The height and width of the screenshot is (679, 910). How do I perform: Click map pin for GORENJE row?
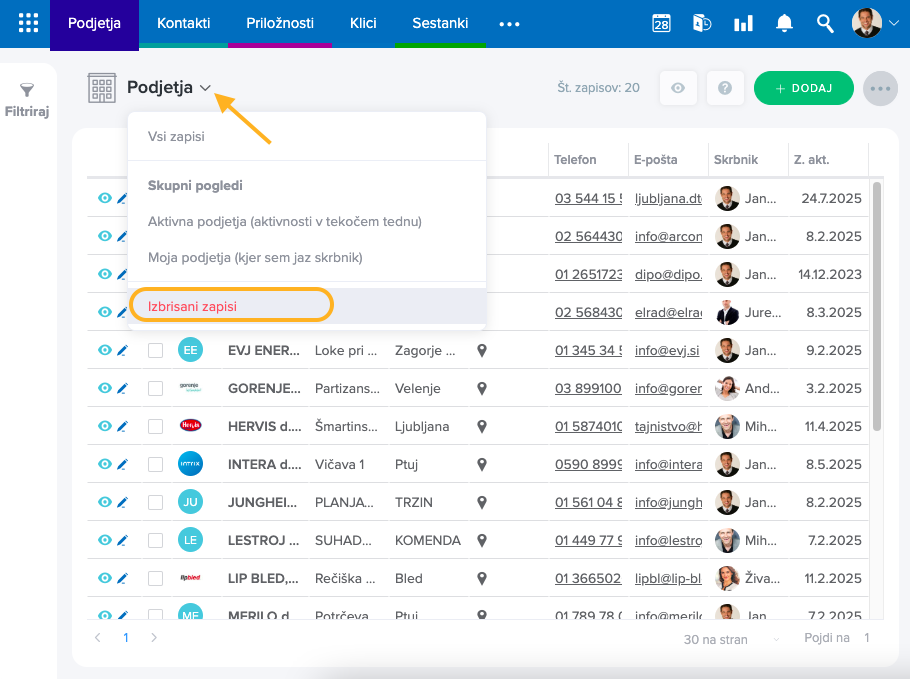pyautogui.click(x=481, y=388)
